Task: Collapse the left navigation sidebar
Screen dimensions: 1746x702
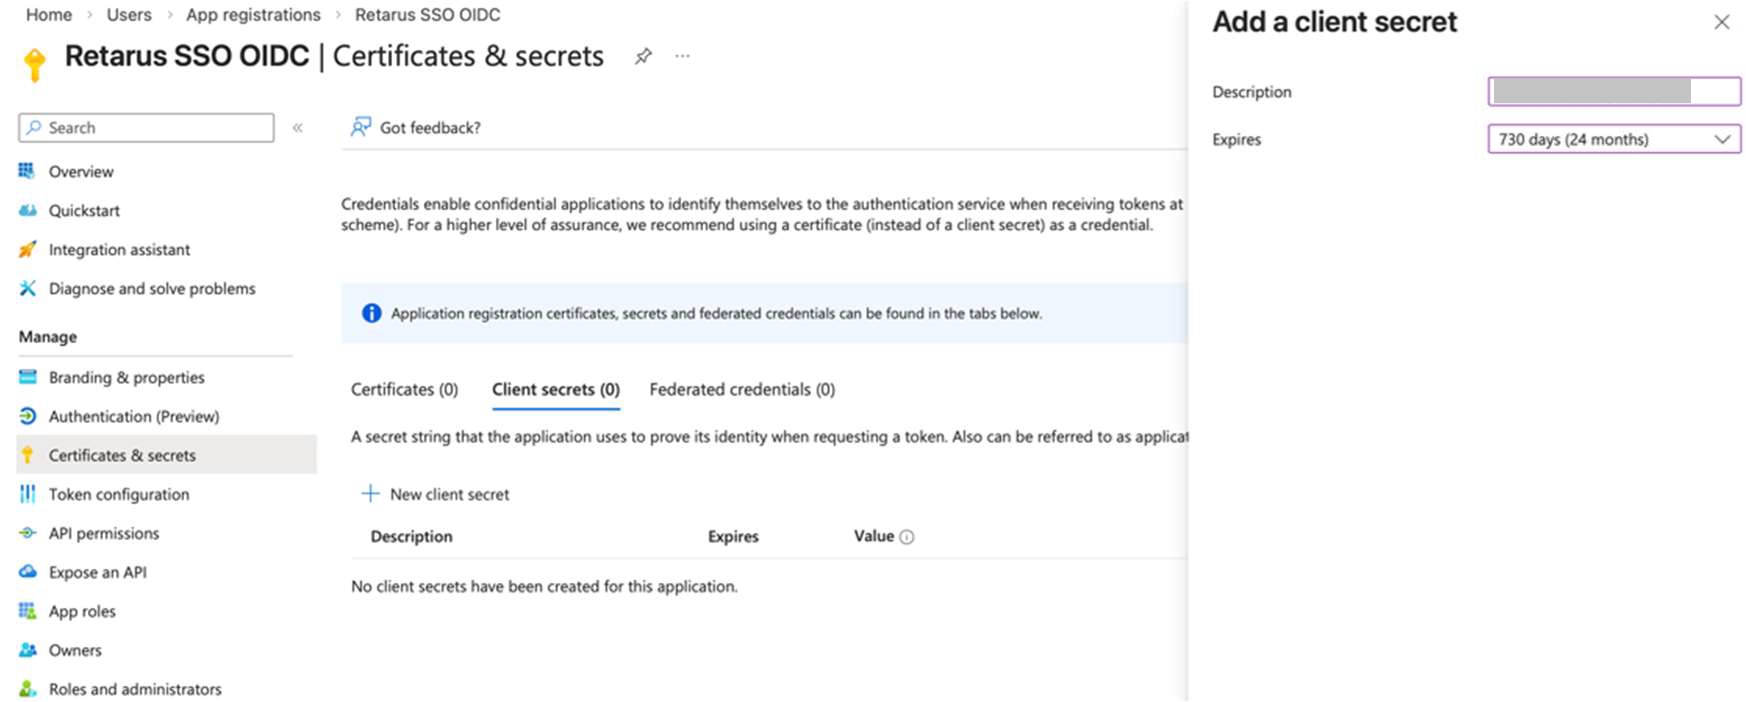Action: point(298,128)
